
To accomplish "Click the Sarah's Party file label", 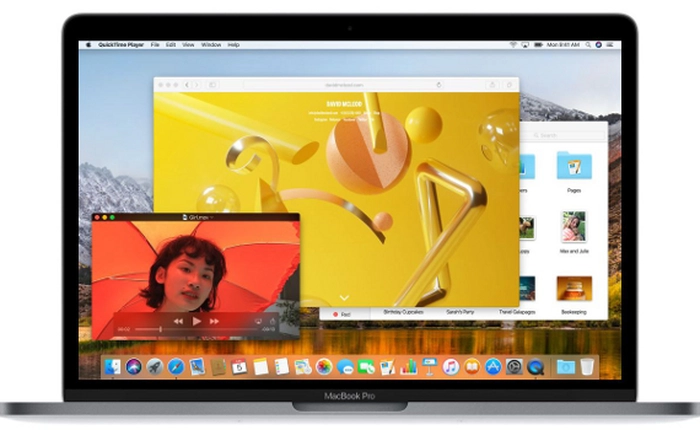I will pos(460,312).
